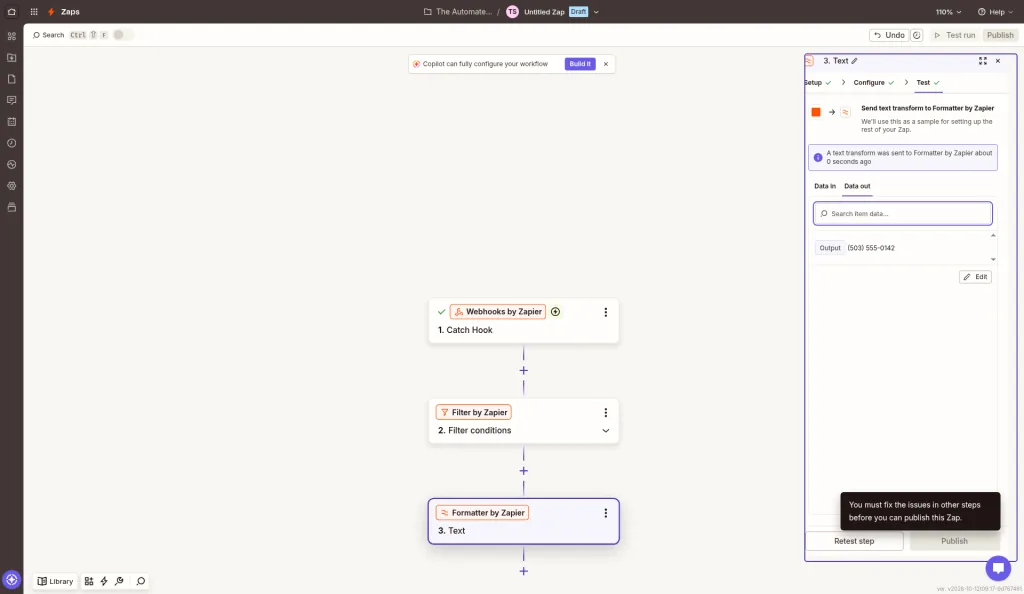Open The Automate... folder breadcrumb
1024x594 pixels.
pyautogui.click(x=457, y=12)
